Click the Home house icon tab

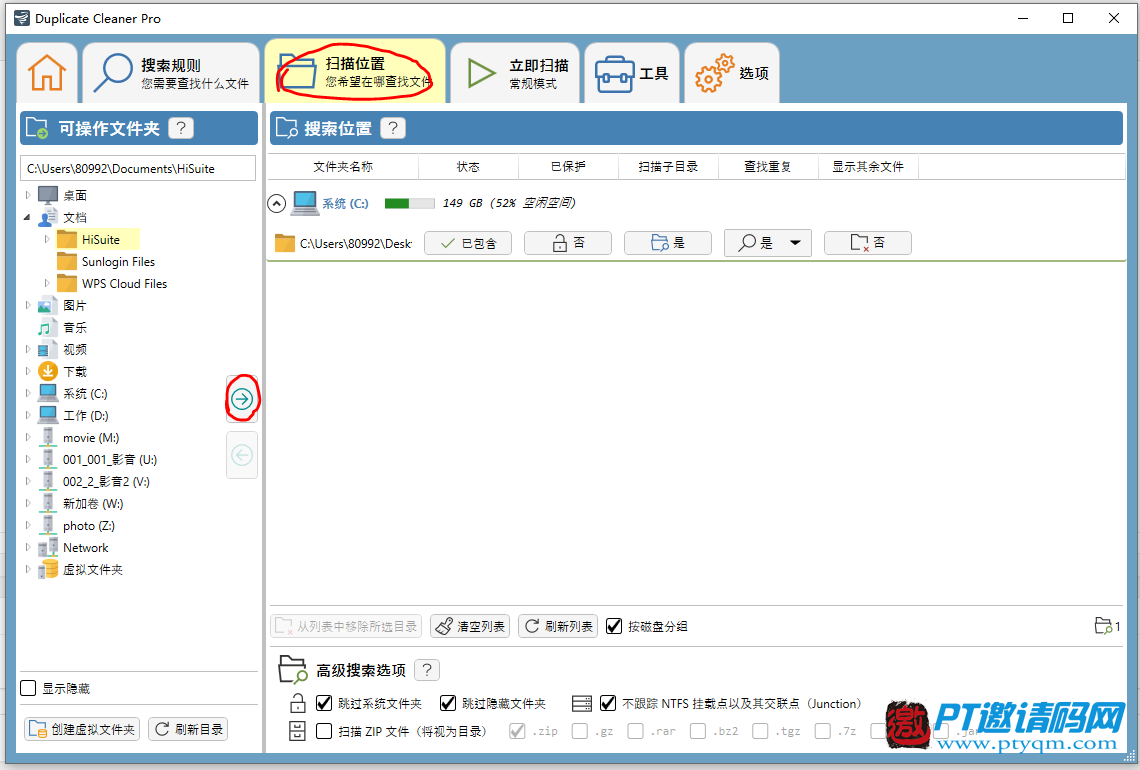pyautogui.click(x=47, y=72)
